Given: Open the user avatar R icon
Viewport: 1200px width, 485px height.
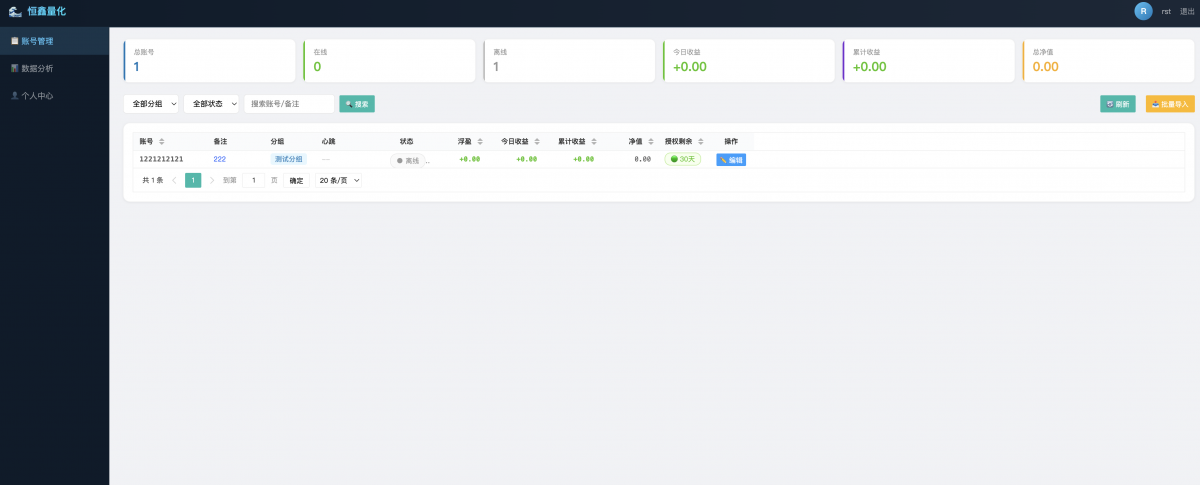Looking at the screenshot, I should click(1143, 11).
